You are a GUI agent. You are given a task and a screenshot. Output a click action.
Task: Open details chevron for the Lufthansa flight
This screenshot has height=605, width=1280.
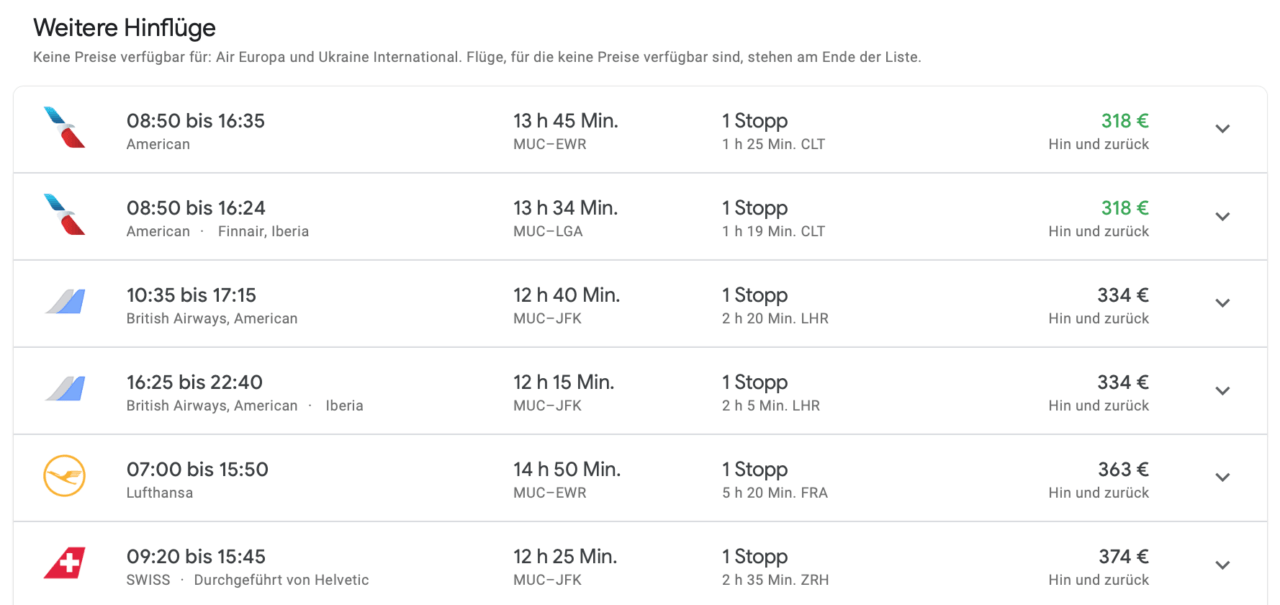point(1222,477)
